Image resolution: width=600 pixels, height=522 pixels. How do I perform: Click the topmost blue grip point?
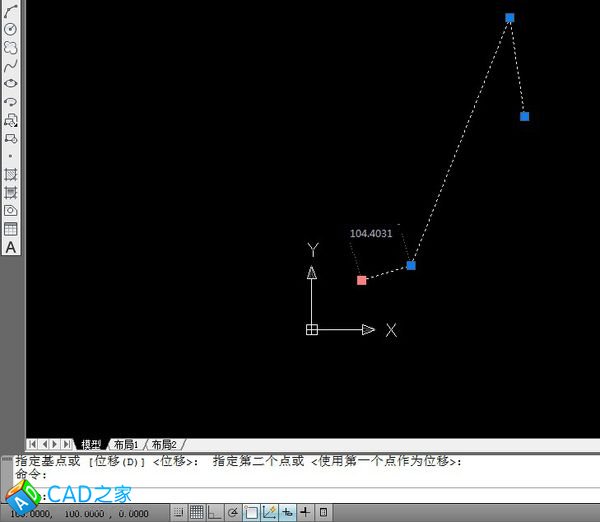click(x=509, y=18)
